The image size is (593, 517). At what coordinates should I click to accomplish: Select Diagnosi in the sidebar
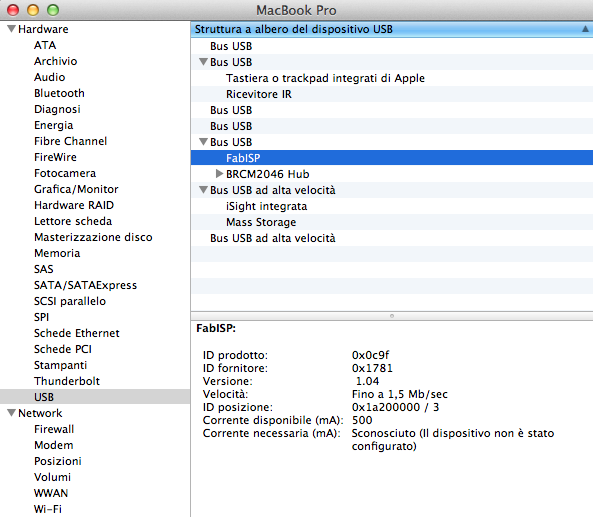tap(57, 109)
